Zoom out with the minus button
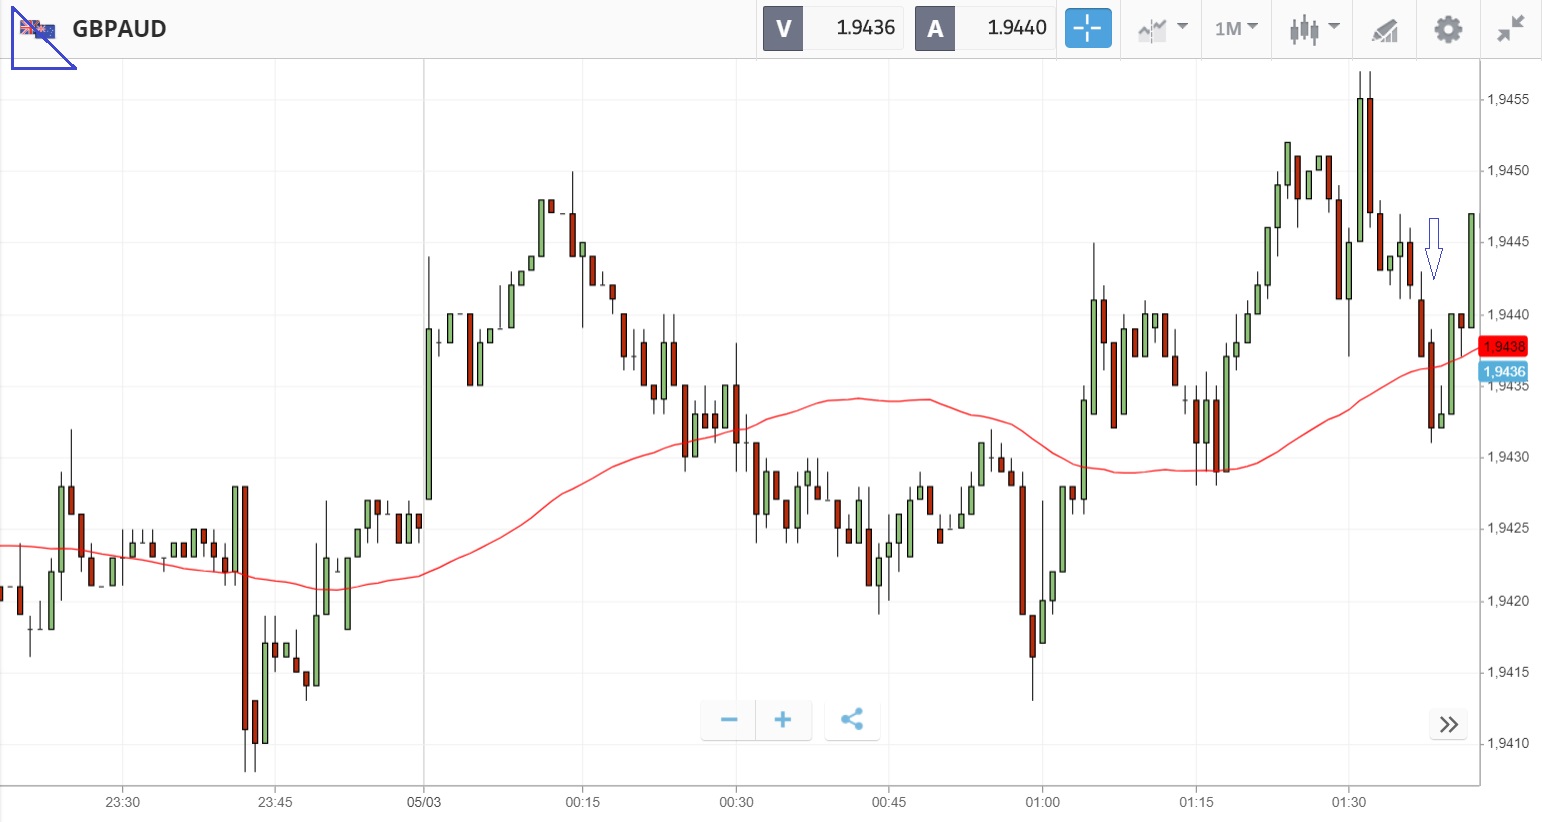The height and width of the screenshot is (822, 1542). click(x=729, y=720)
